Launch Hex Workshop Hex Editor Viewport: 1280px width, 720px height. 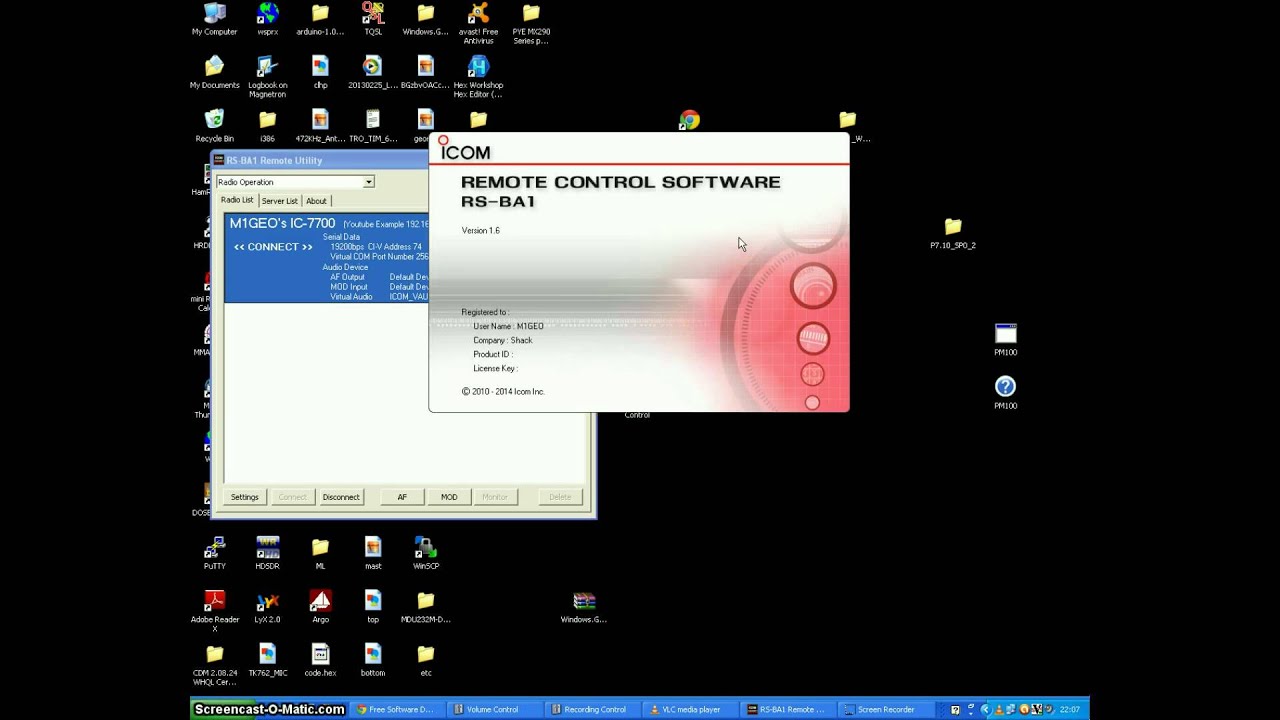(478, 77)
